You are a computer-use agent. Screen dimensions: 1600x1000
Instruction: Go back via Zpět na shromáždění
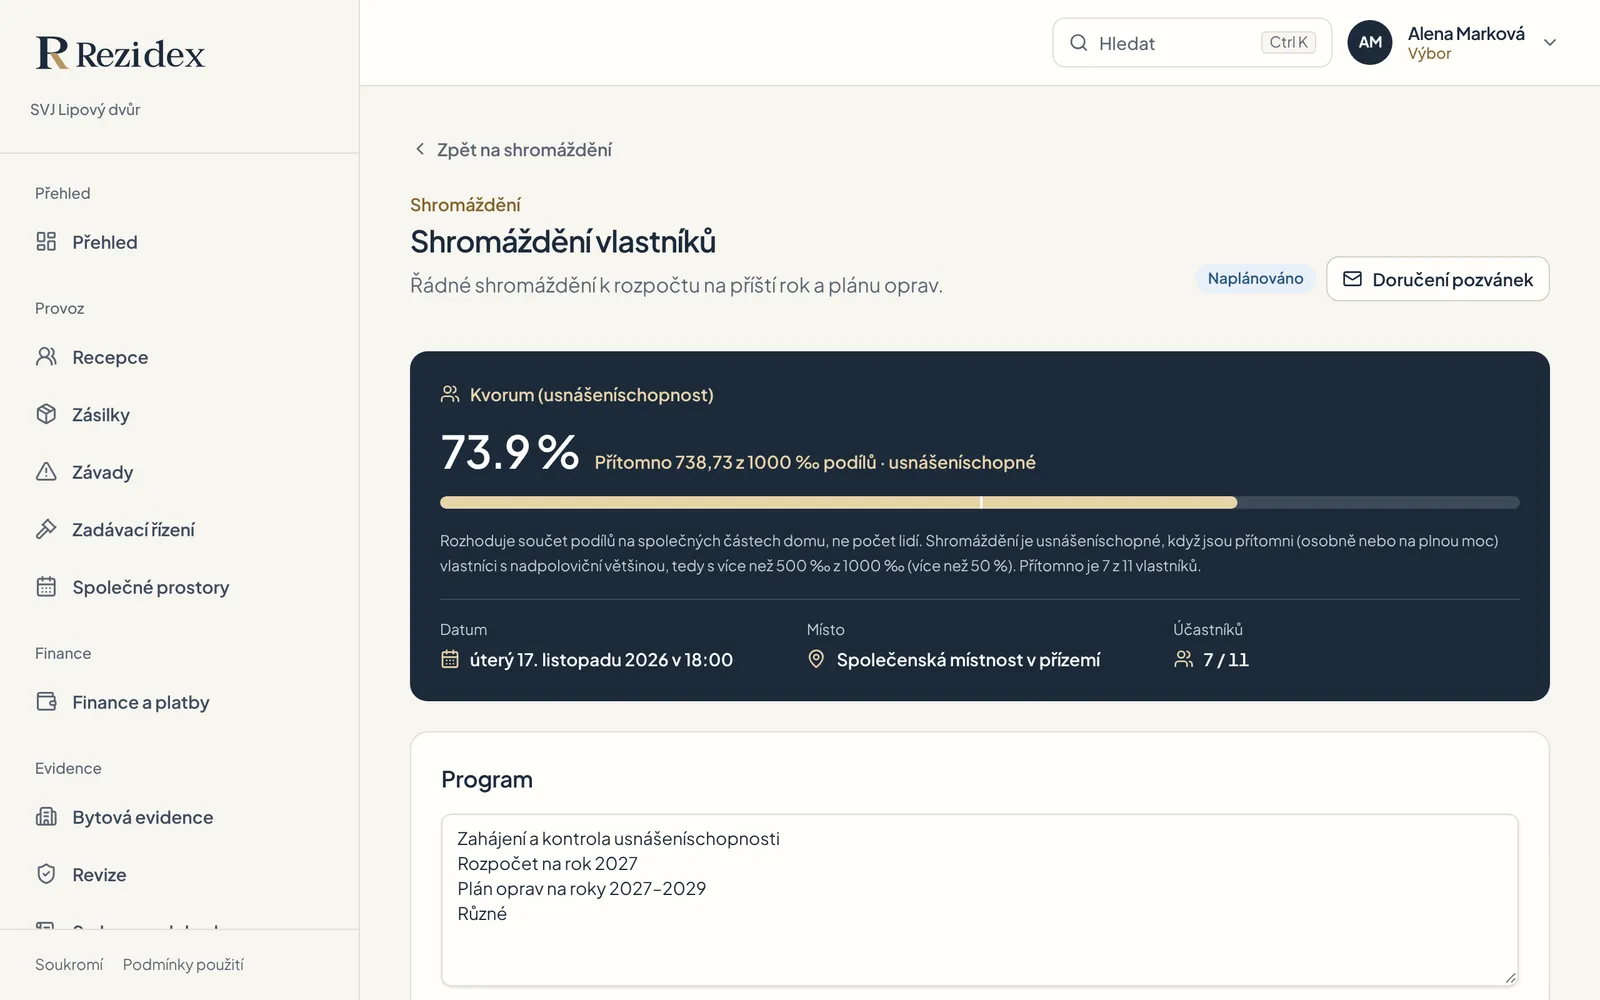513,149
